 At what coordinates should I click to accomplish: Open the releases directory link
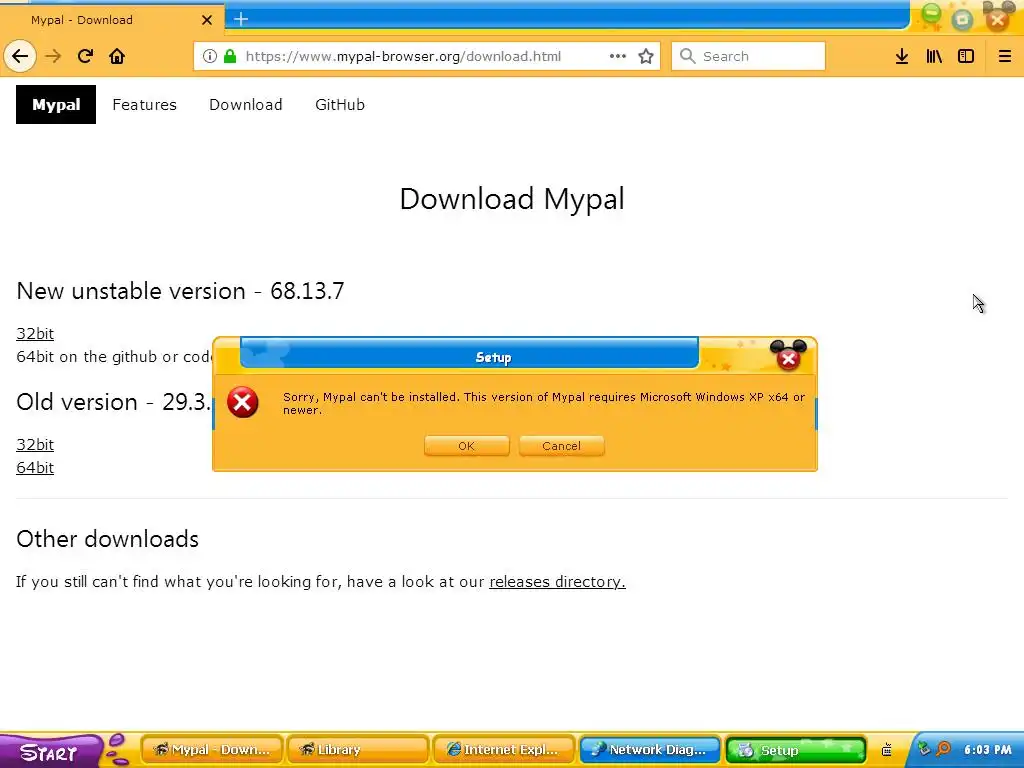557,582
